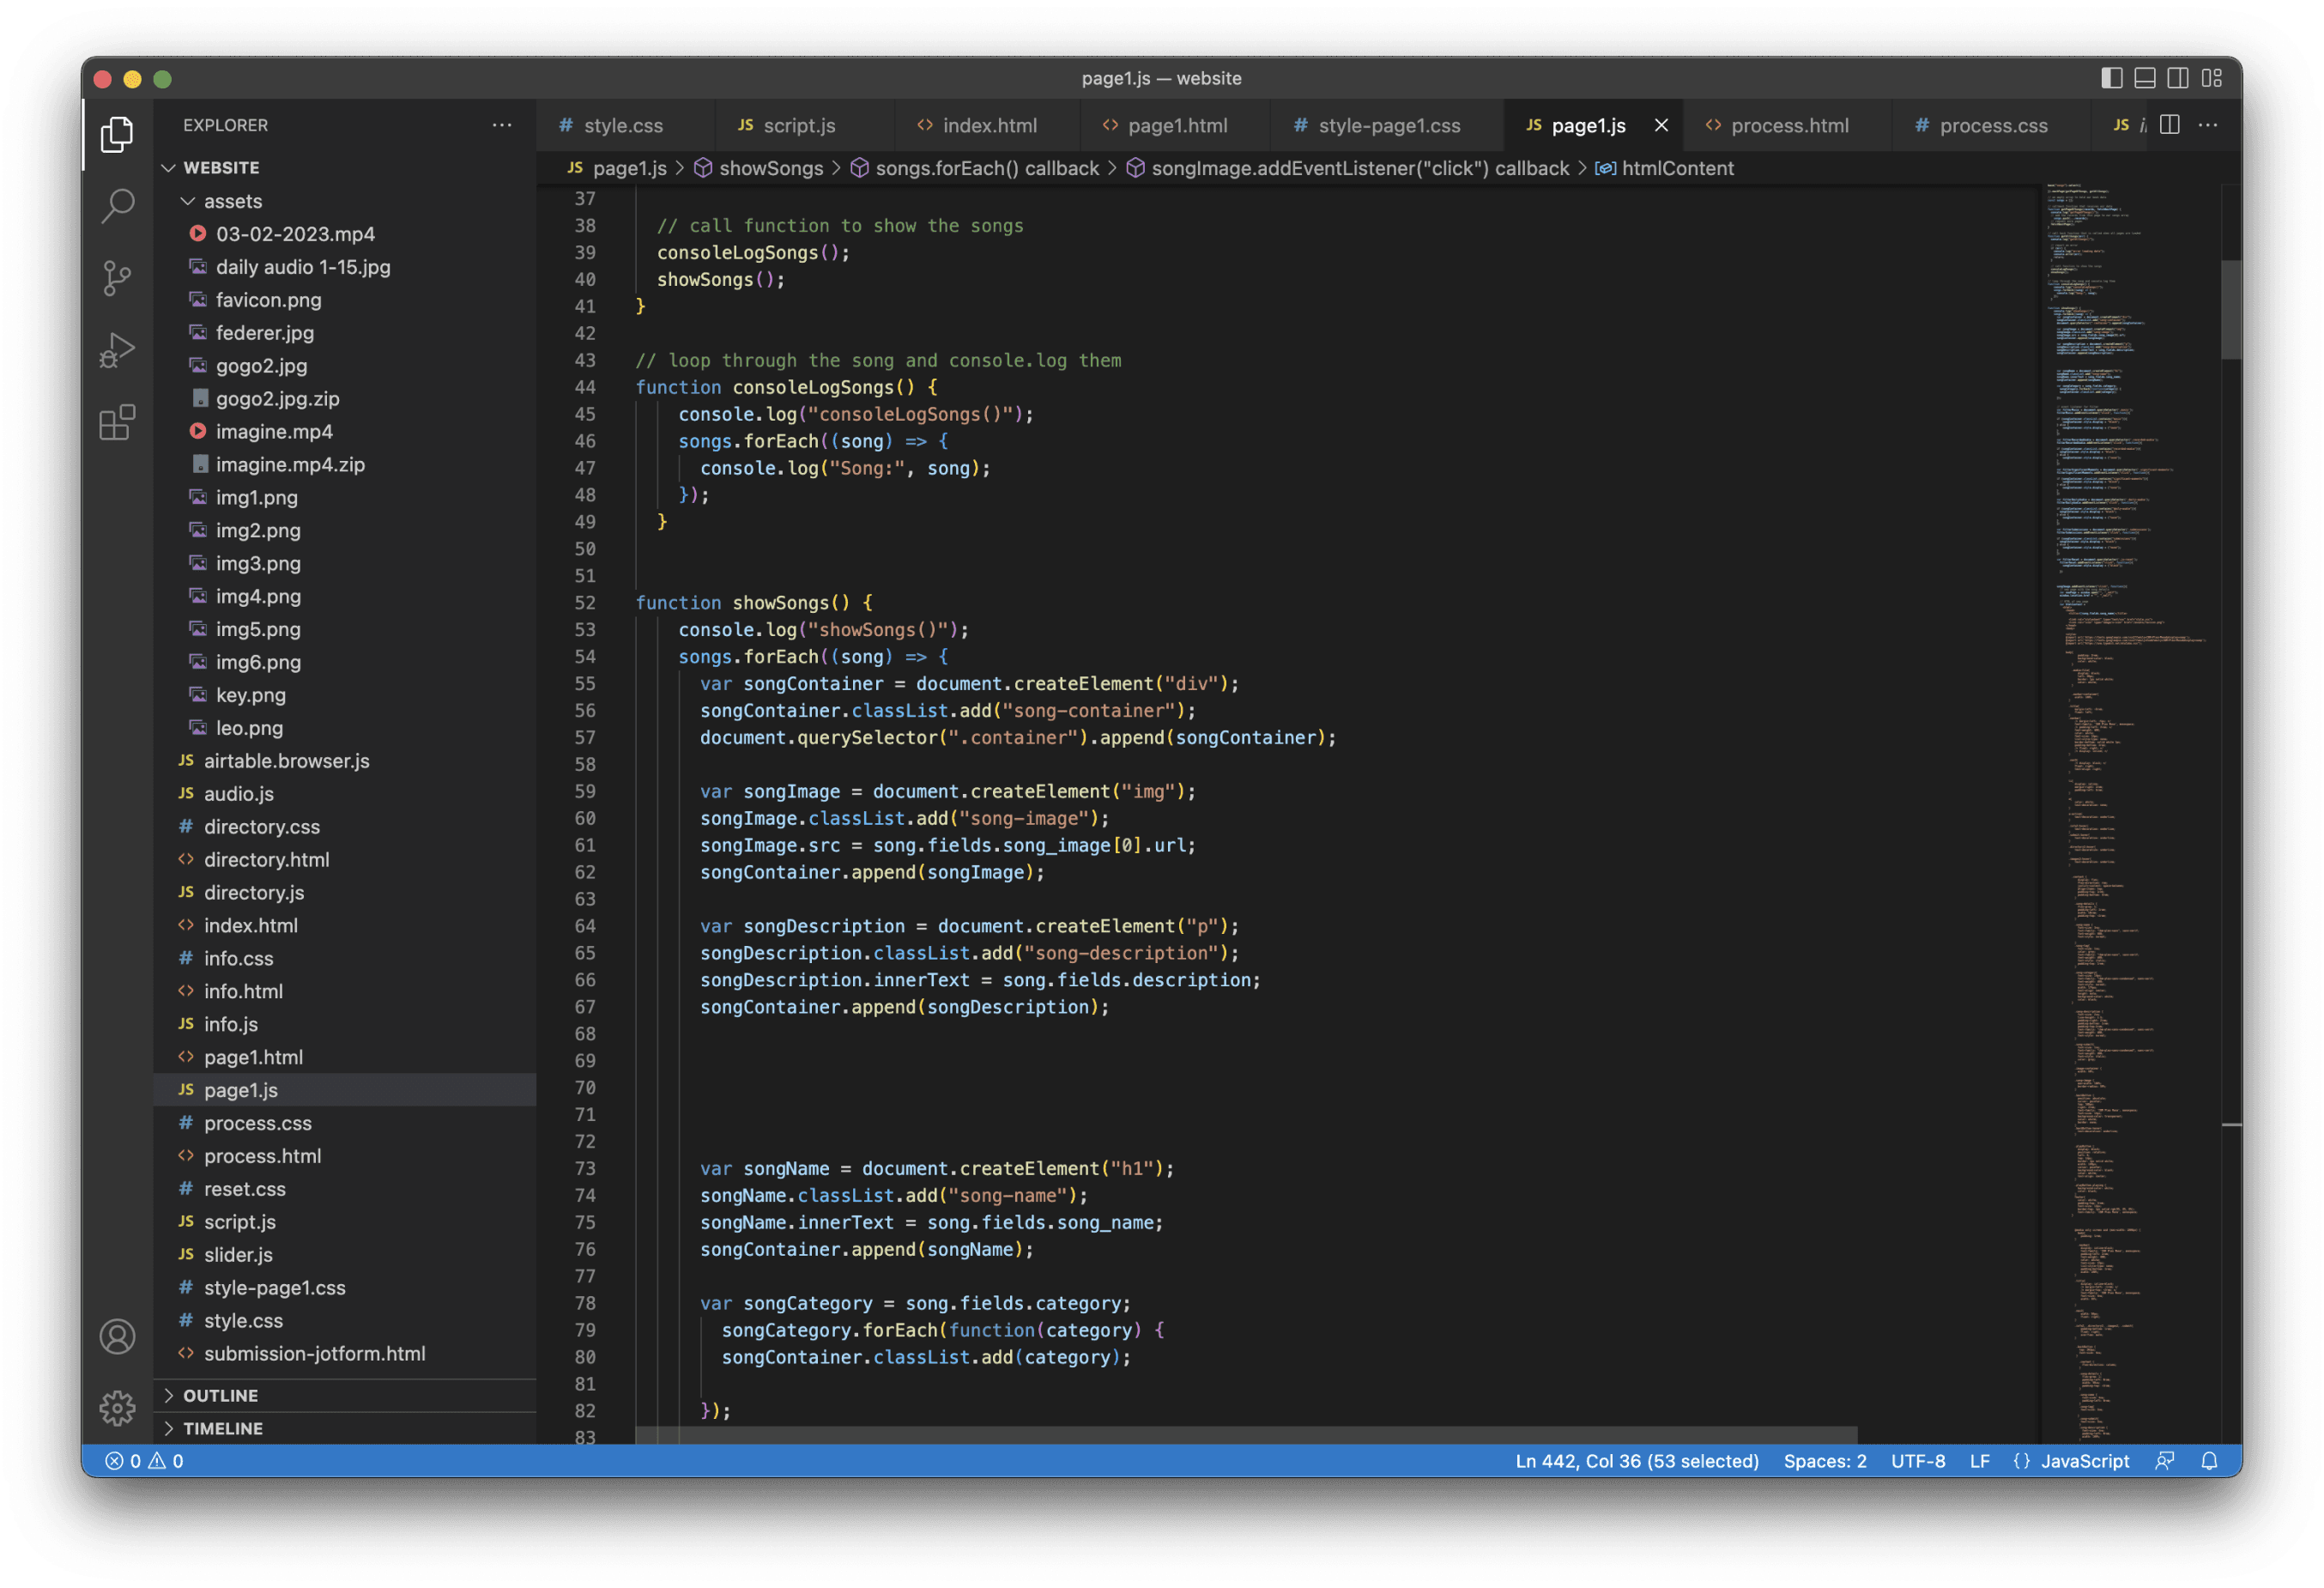This screenshot has width=2324, height=1588.
Task: Open the Manage gear menu
Action: coord(117,1408)
